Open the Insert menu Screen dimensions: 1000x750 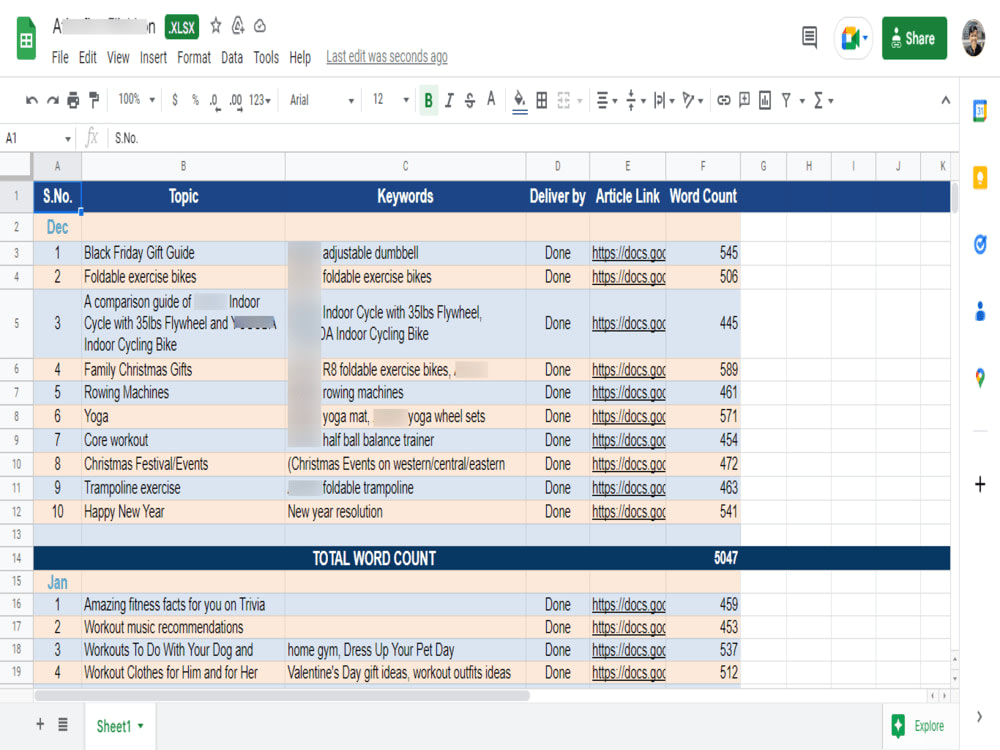pos(153,57)
